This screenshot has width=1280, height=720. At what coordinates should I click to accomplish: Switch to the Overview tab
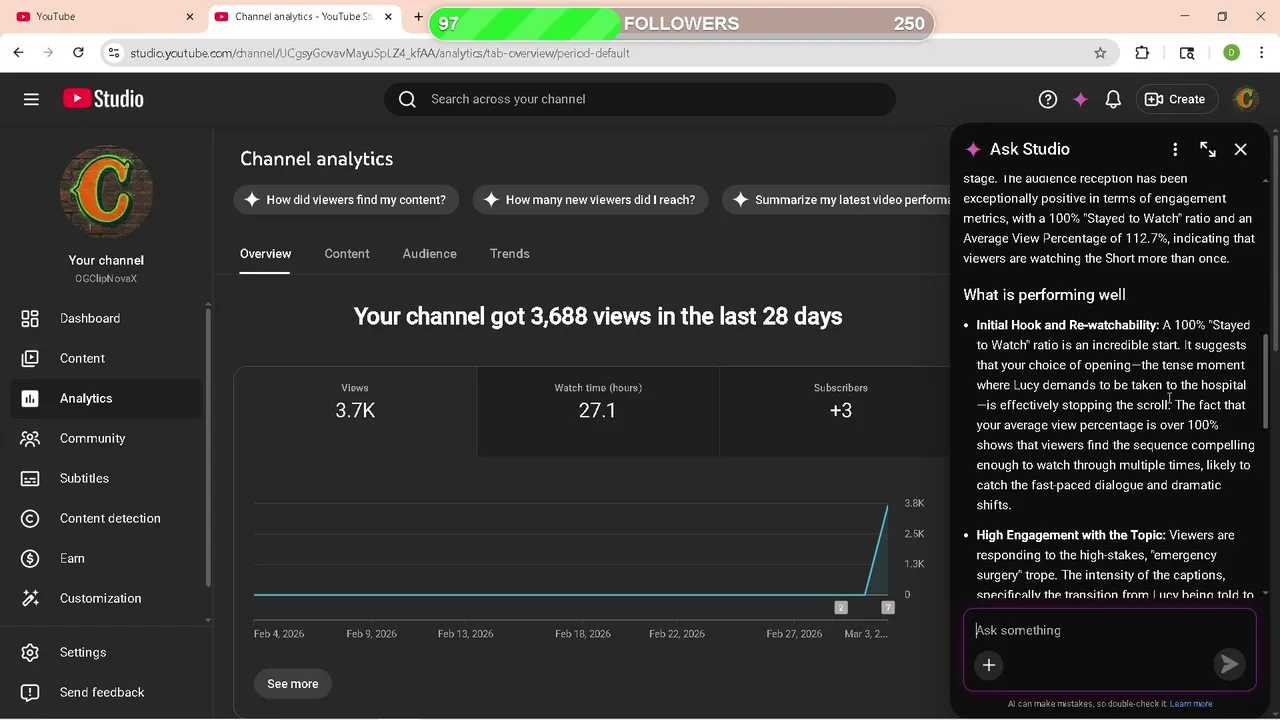point(265,254)
